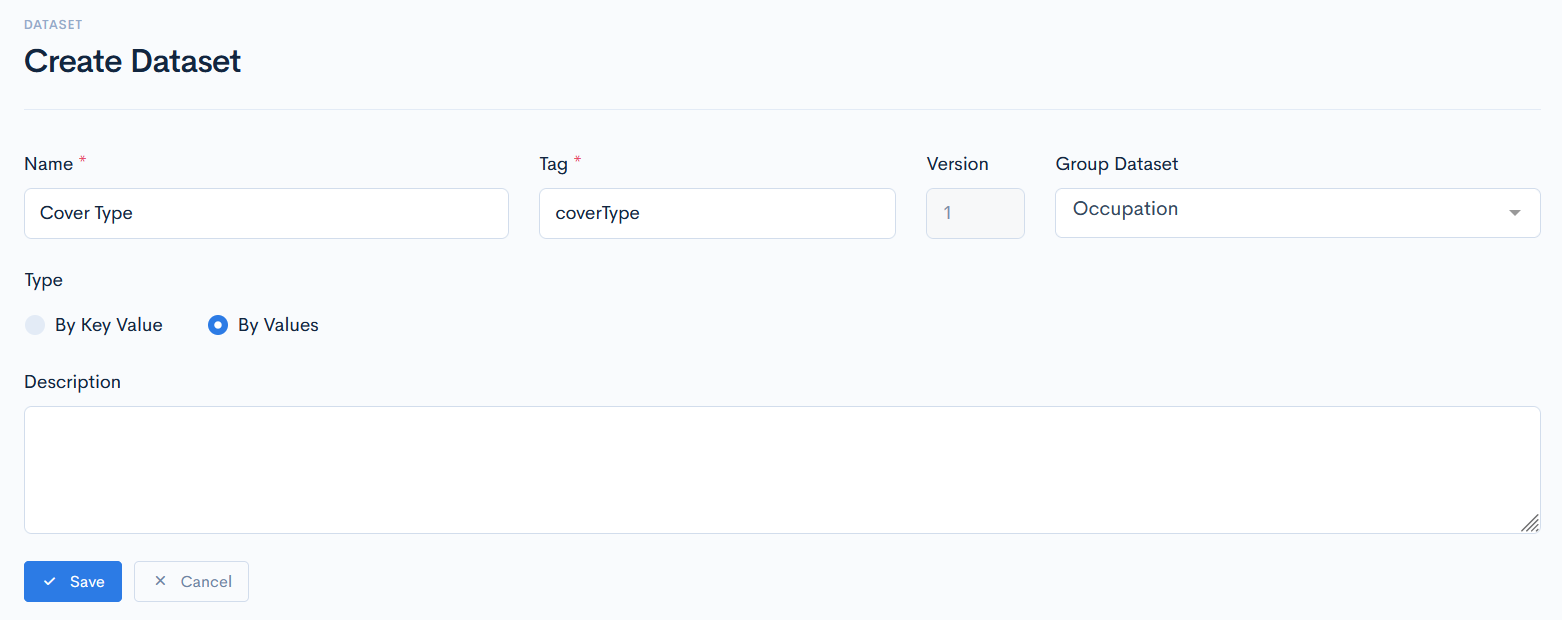
Task: Click the disabled Version field showing 1
Action: pos(975,213)
